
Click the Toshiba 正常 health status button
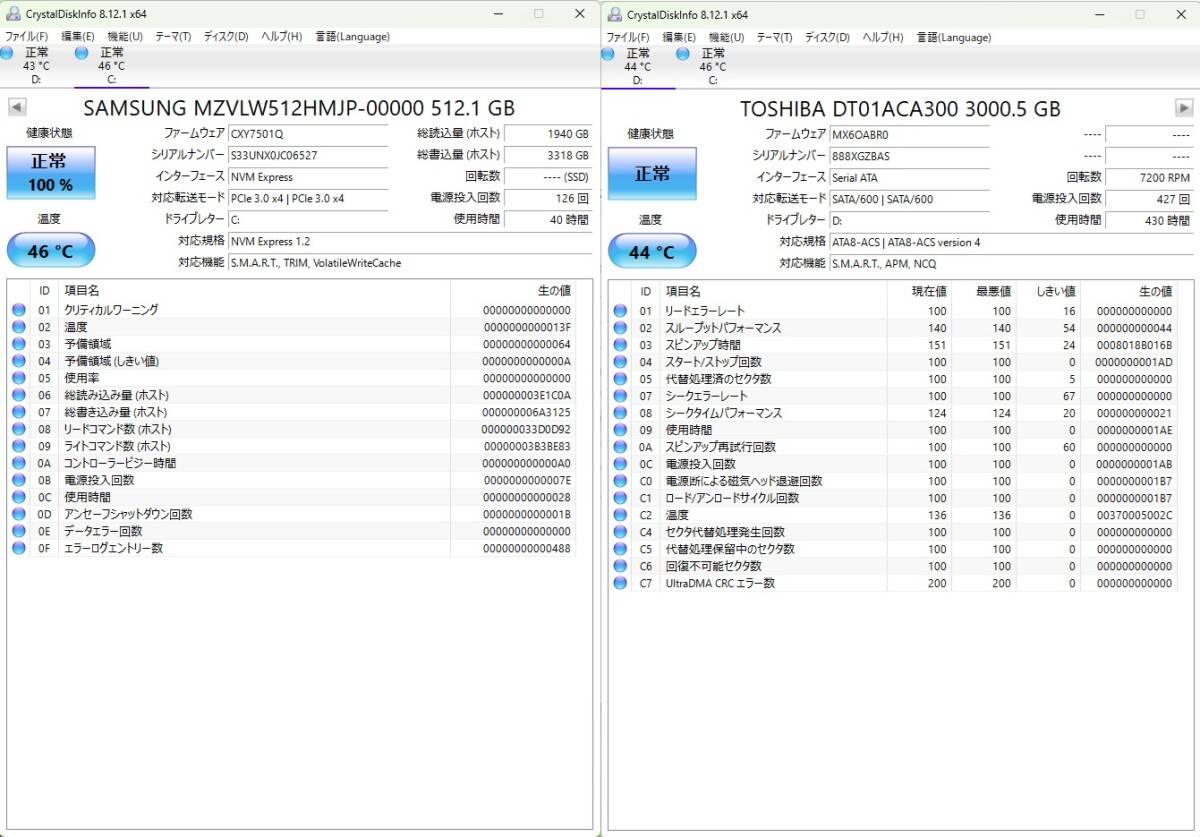[652, 173]
